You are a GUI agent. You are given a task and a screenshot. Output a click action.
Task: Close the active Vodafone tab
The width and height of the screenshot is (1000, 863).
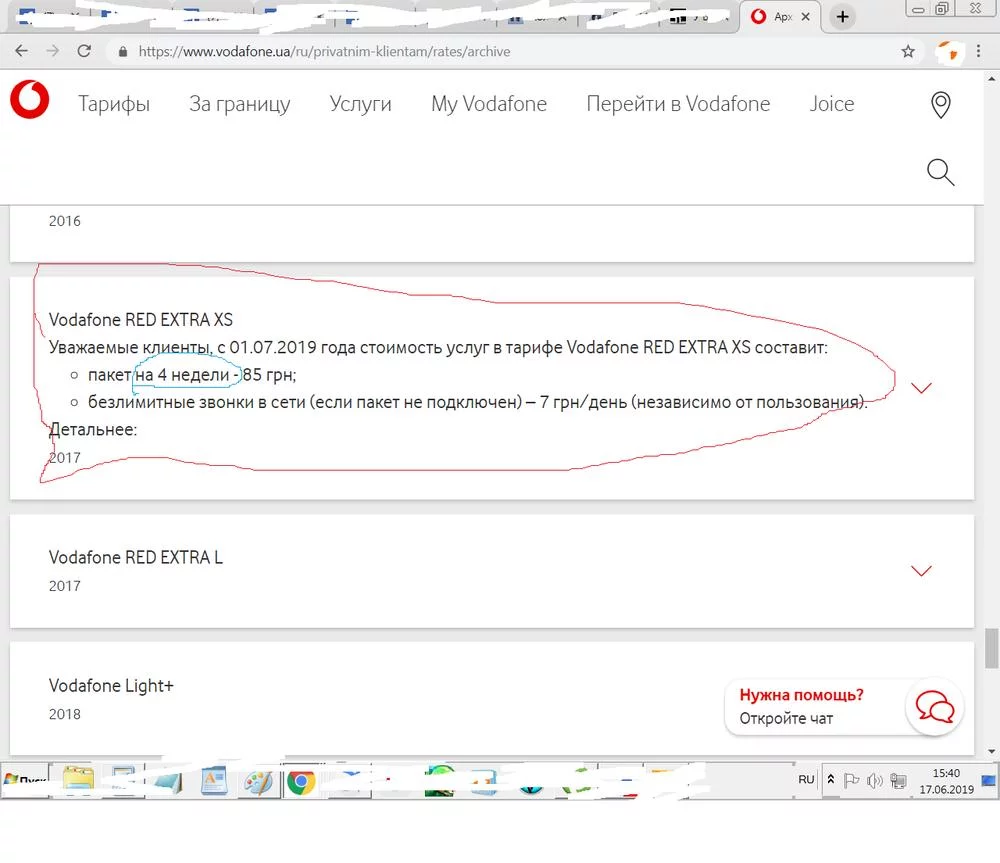pyautogui.click(x=805, y=17)
